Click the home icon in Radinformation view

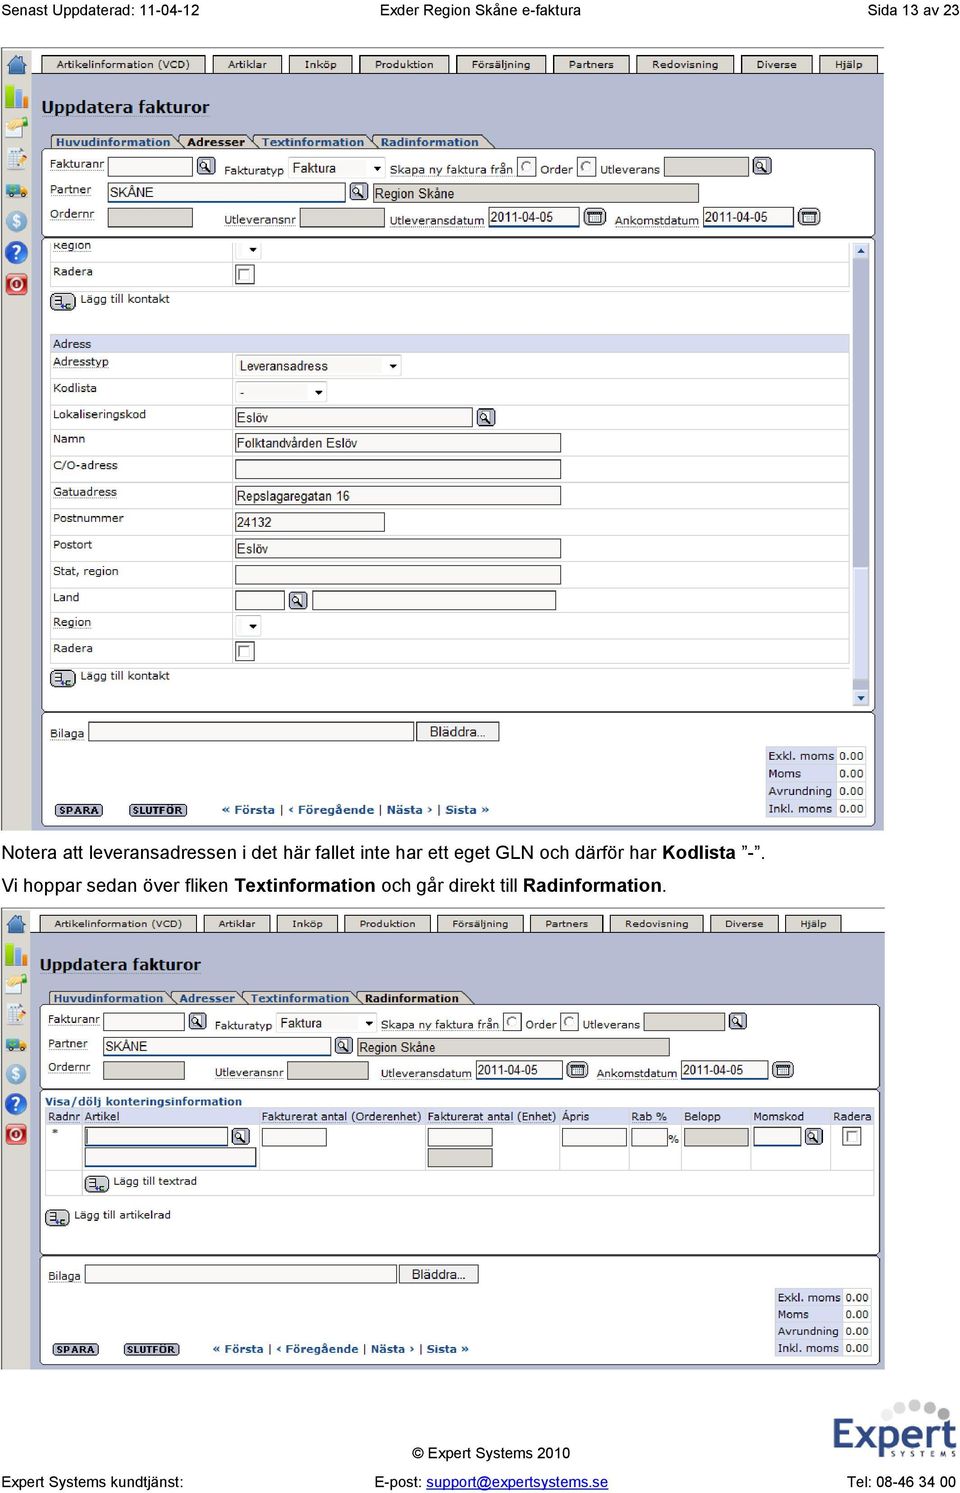[17, 924]
